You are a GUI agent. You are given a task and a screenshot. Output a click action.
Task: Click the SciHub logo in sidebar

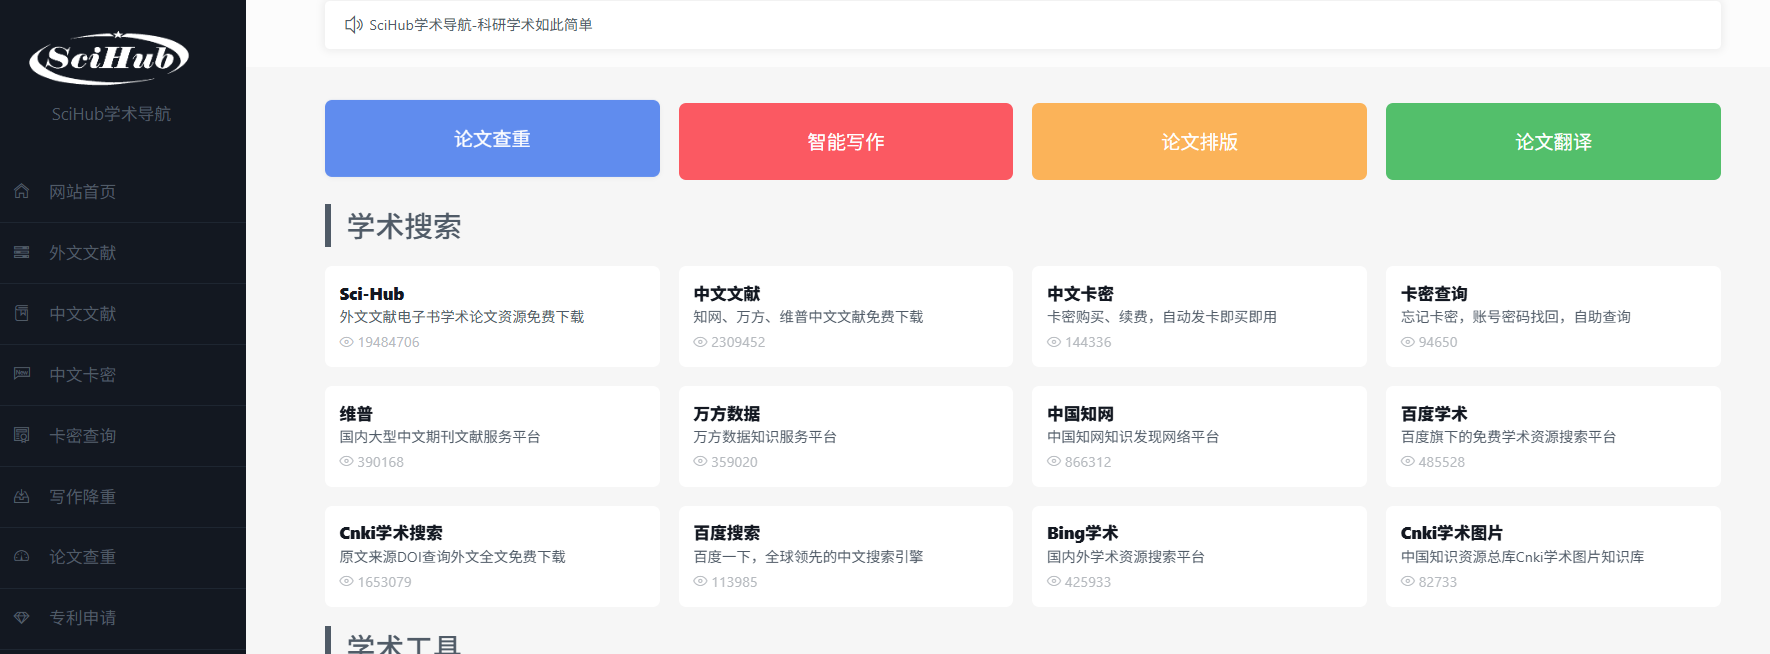coord(109,58)
